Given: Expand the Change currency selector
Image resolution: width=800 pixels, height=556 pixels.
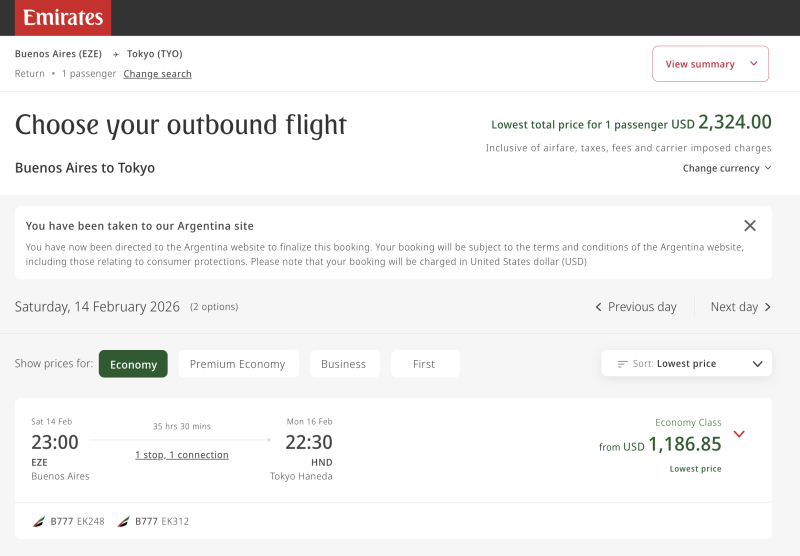Looking at the screenshot, I should pyautogui.click(x=727, y=168).
